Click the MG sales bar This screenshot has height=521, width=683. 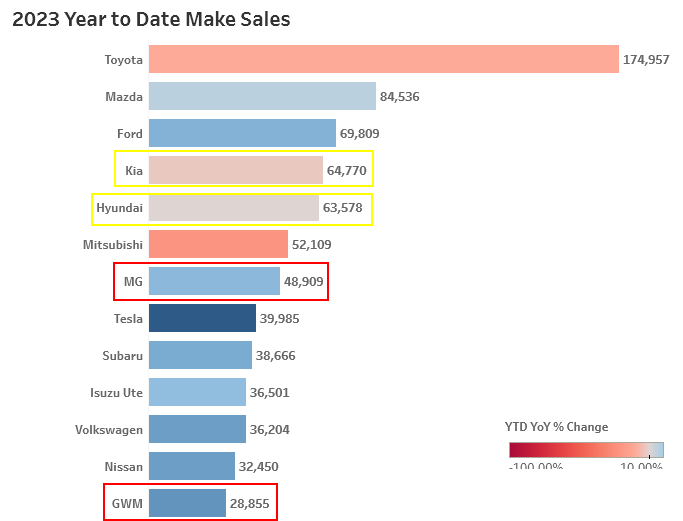pos(214,281)
